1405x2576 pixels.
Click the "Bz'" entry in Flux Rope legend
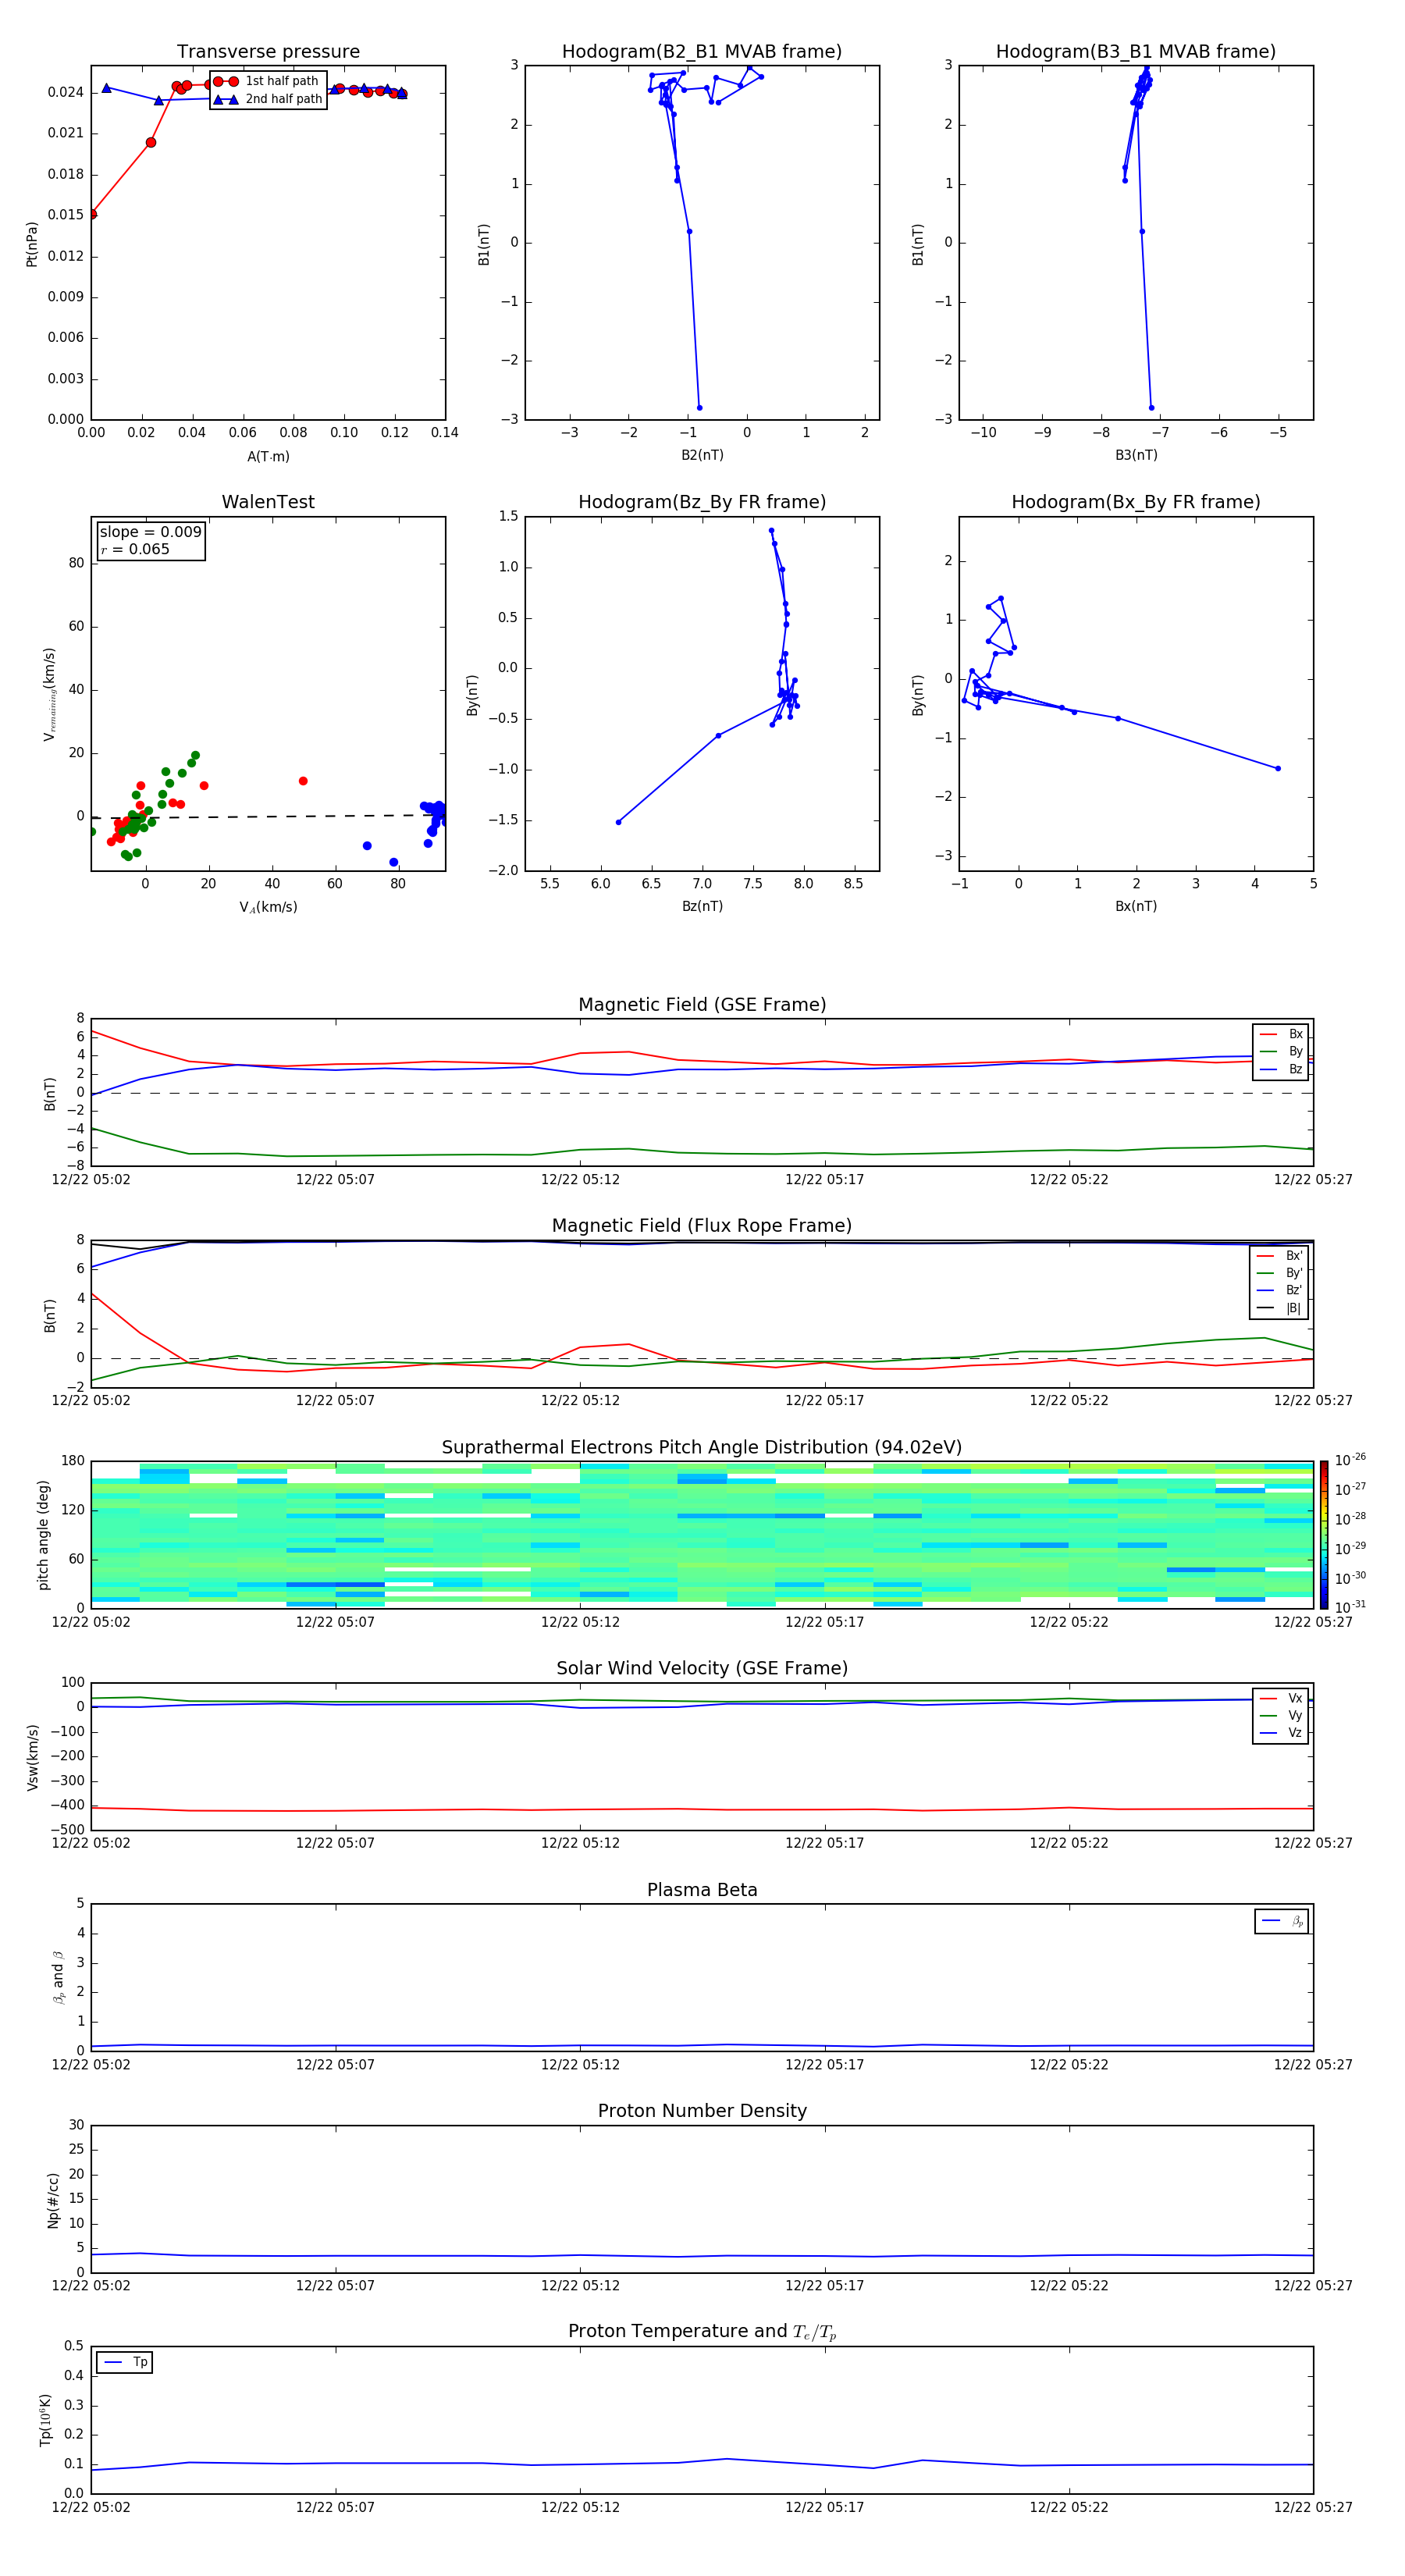tap(1280, 1291)
